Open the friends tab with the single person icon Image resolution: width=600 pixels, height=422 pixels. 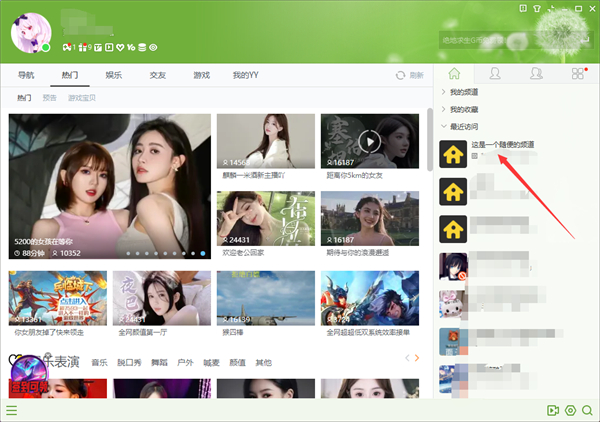point(495,73)
